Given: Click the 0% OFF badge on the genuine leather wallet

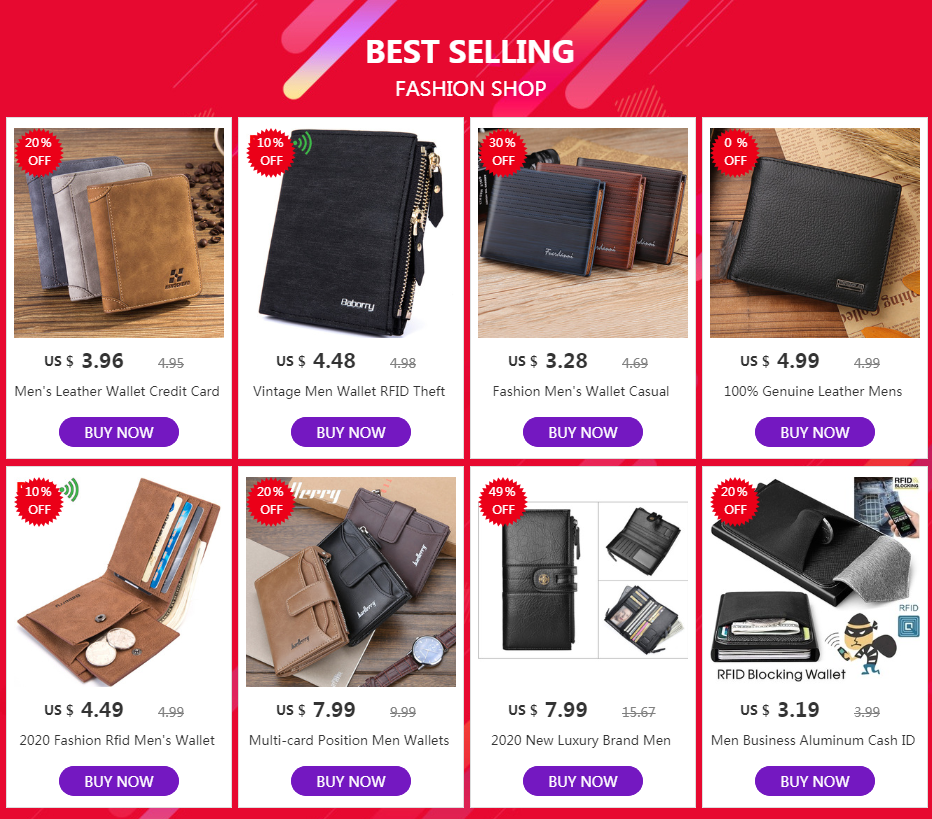Looking at the screenshot, I should click(x=735, y=152).
